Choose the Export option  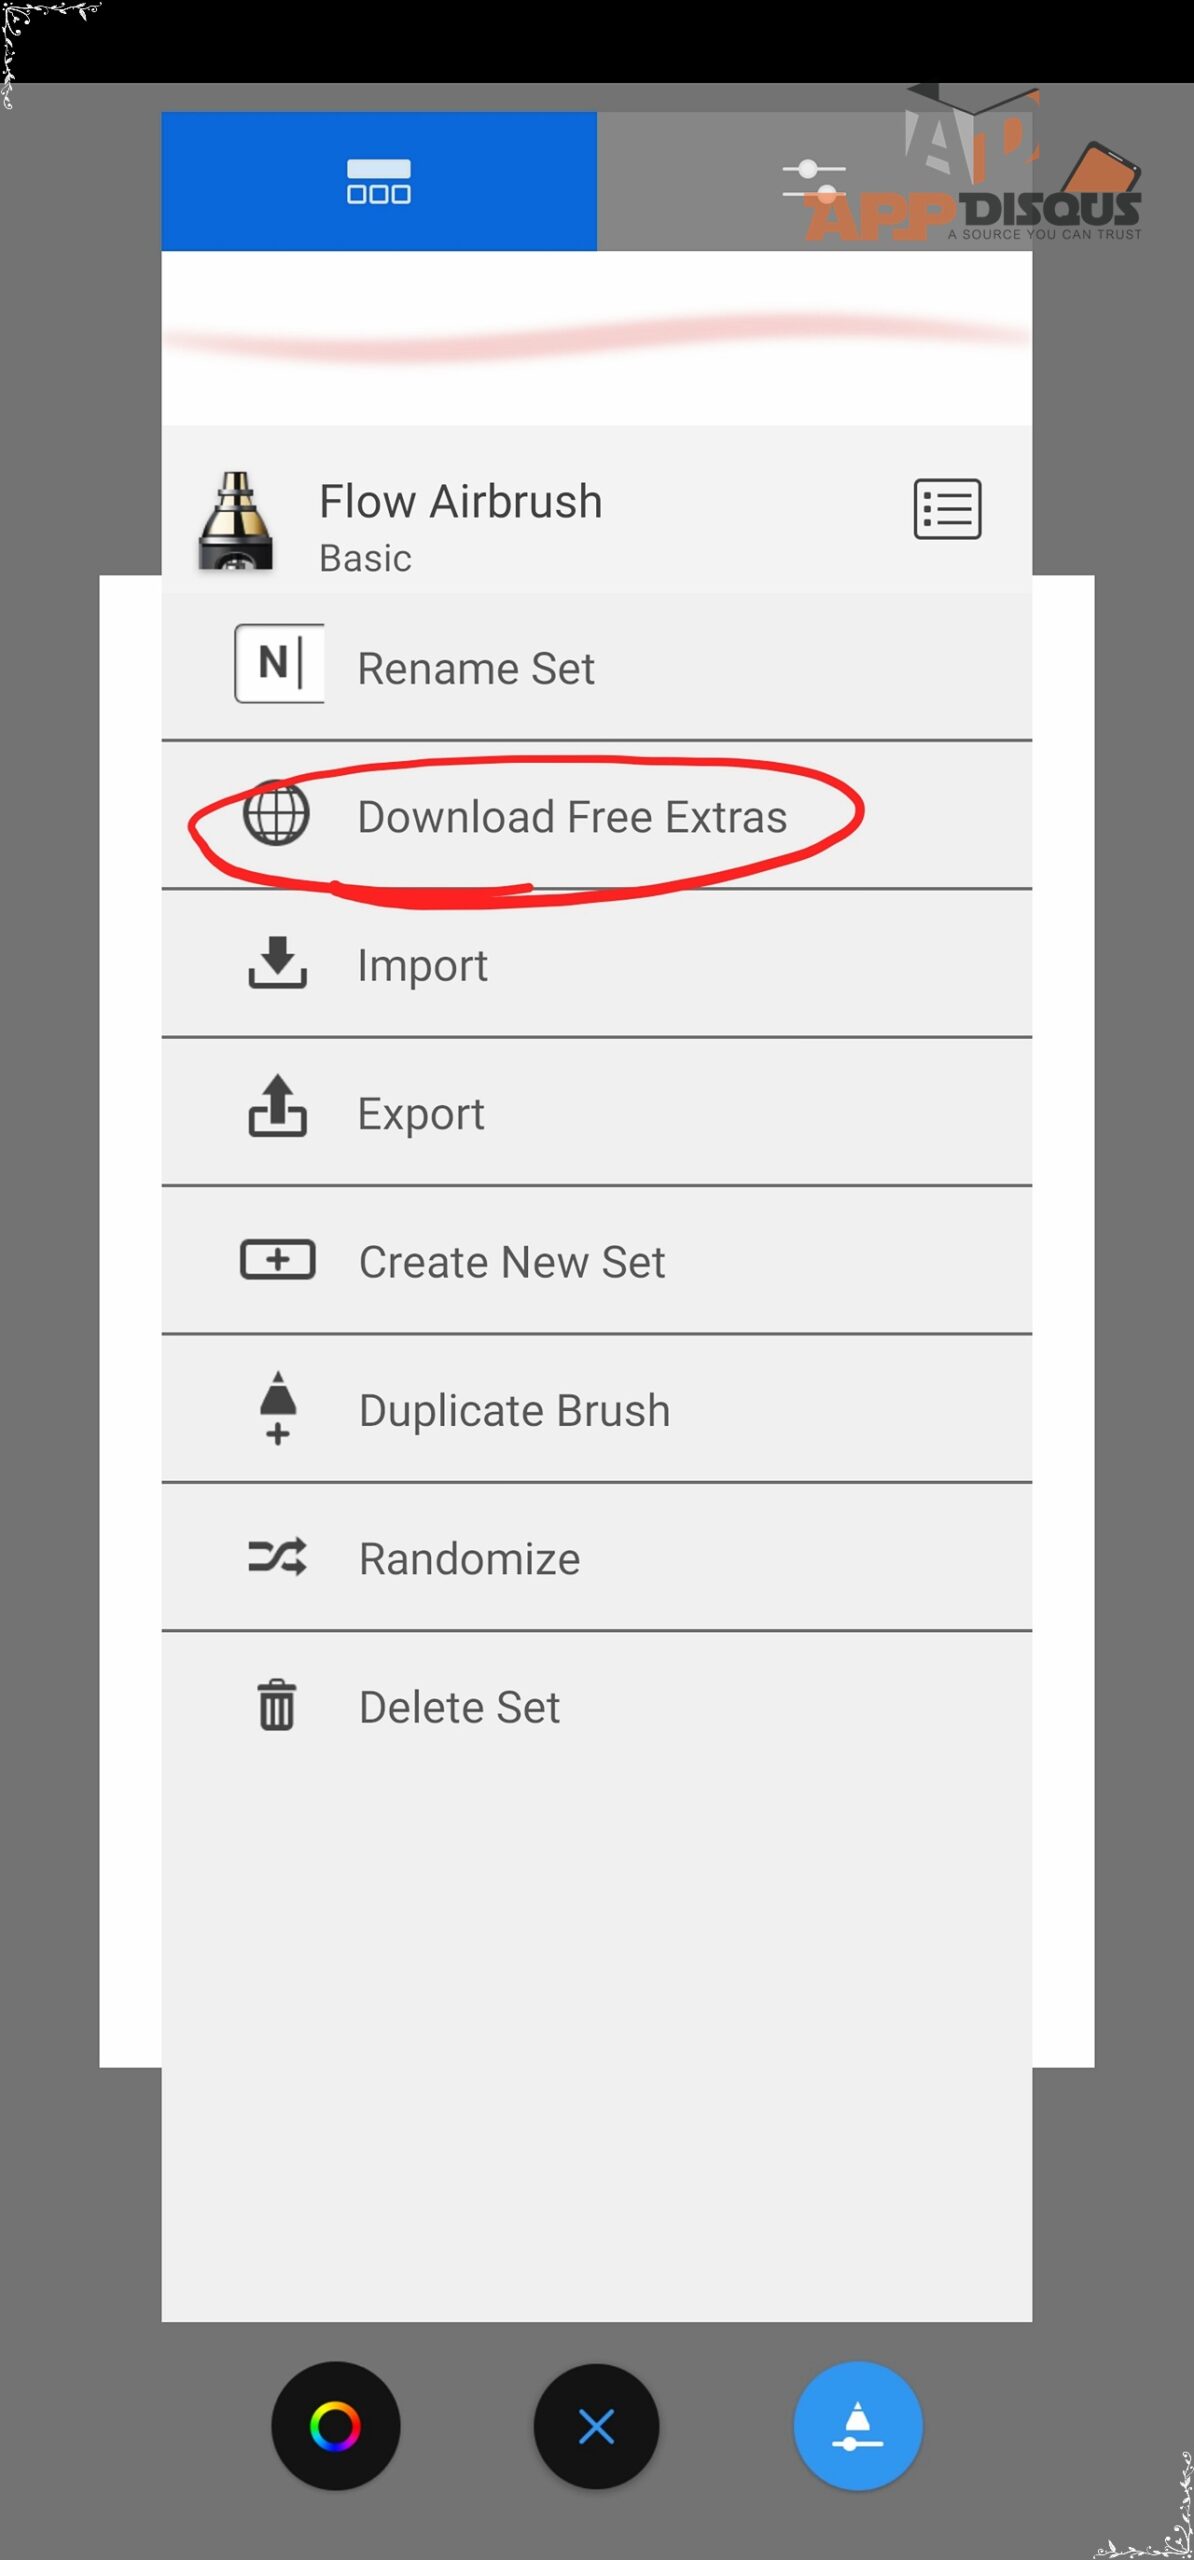597,1113
